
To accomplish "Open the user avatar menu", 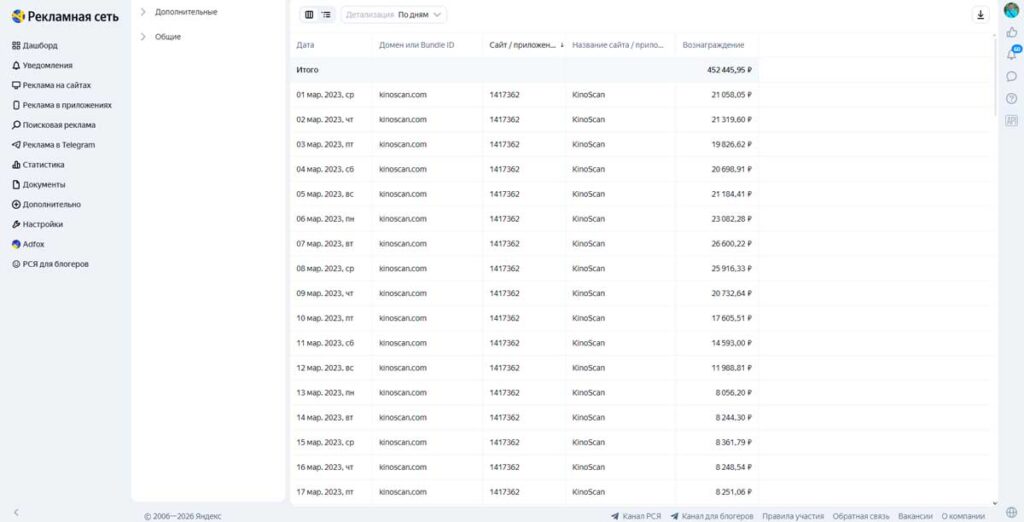I will [1011, 10].
